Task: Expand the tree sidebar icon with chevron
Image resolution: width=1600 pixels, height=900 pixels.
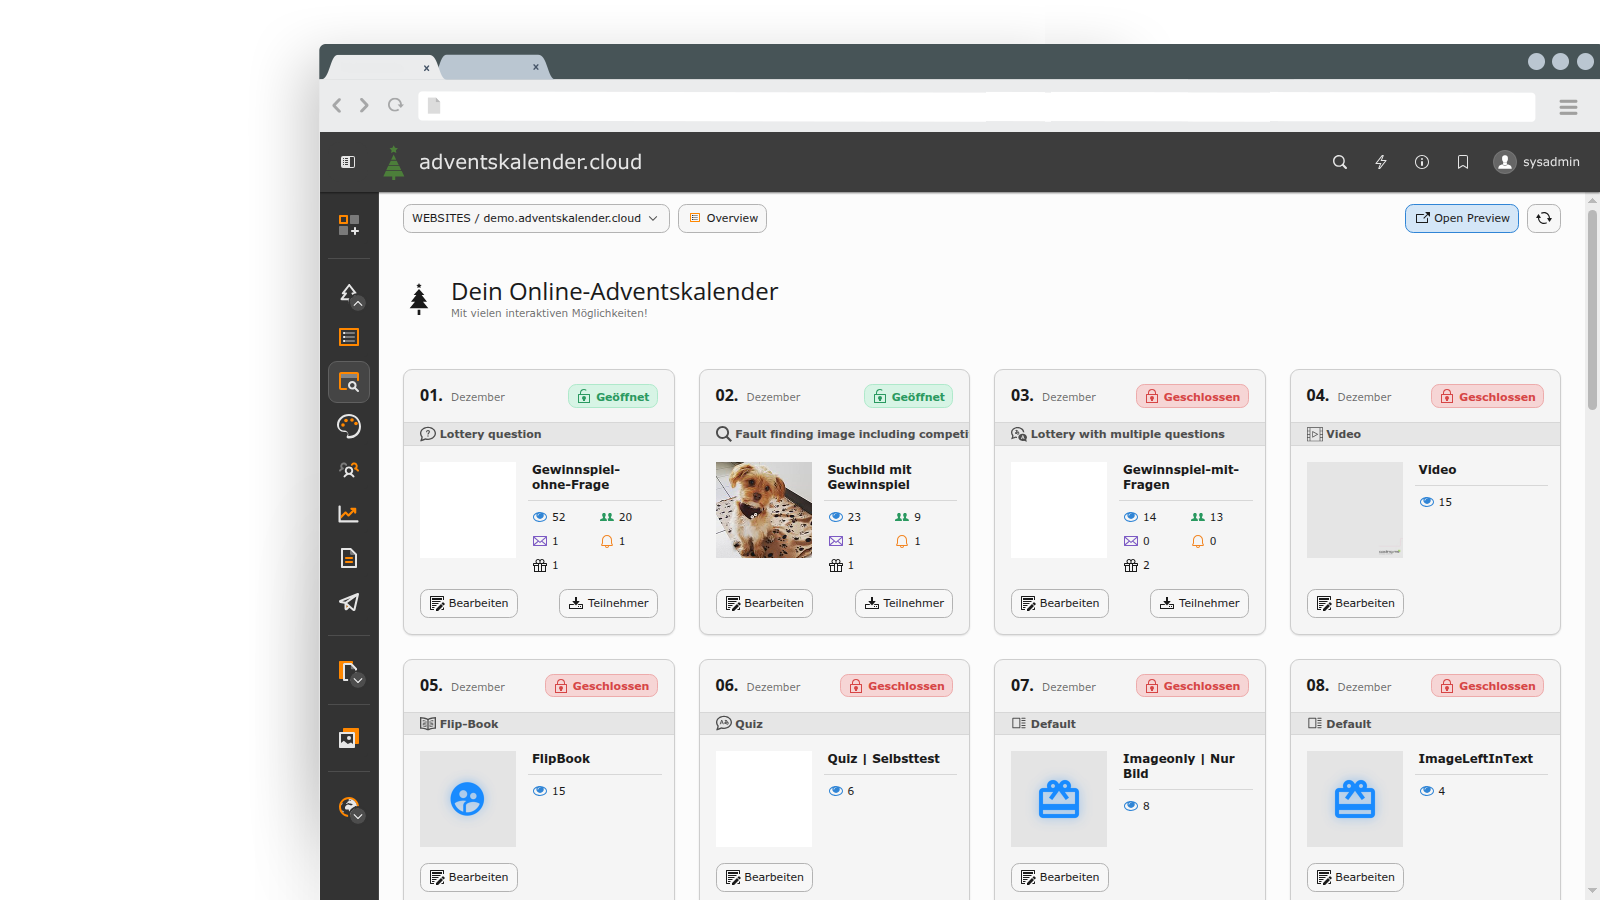Action: [x=349, y=294]
